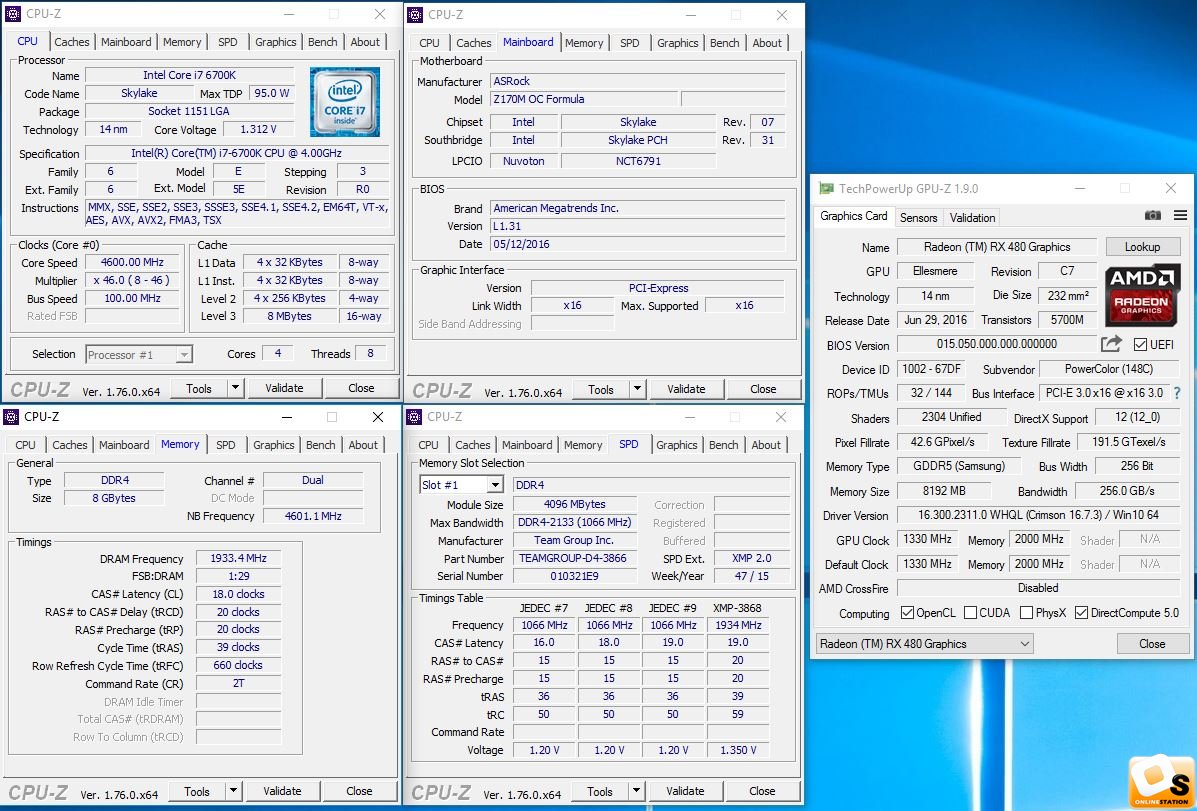Click Validate in the Motherboard window
This screenshot has width=1197, height=811.
pyautogui.click(x=686, y=389)
